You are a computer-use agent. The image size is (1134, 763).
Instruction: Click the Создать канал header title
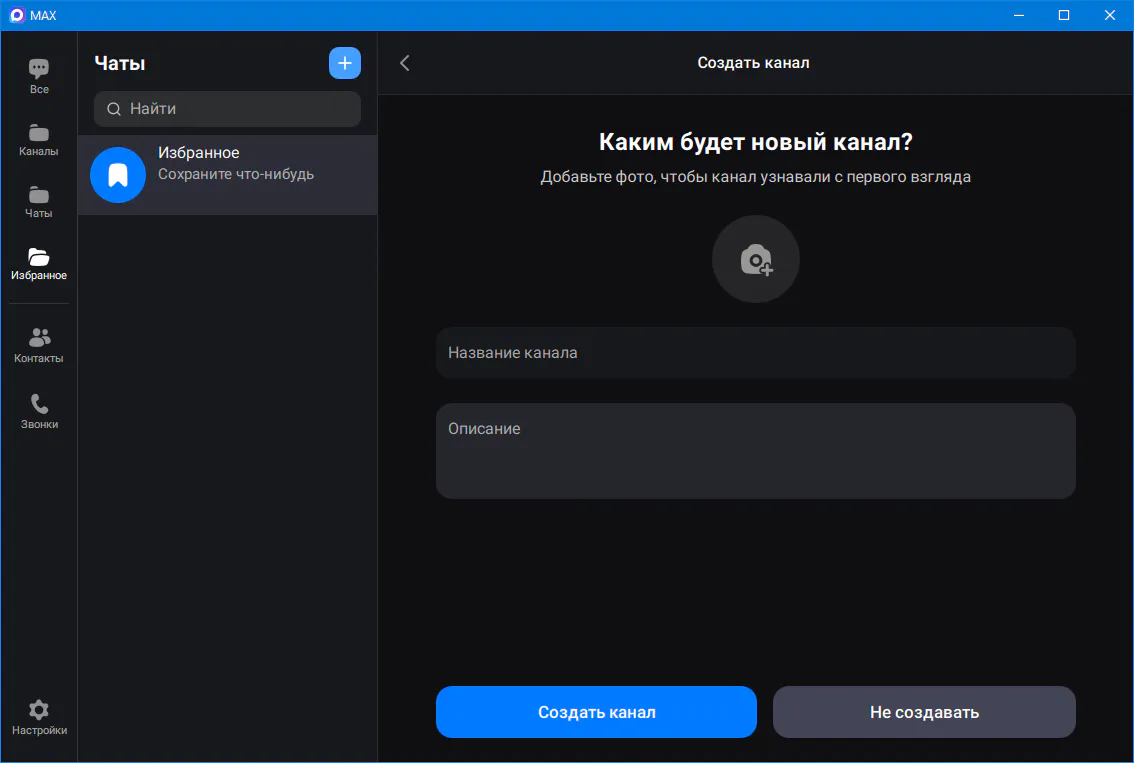[753, 63]
